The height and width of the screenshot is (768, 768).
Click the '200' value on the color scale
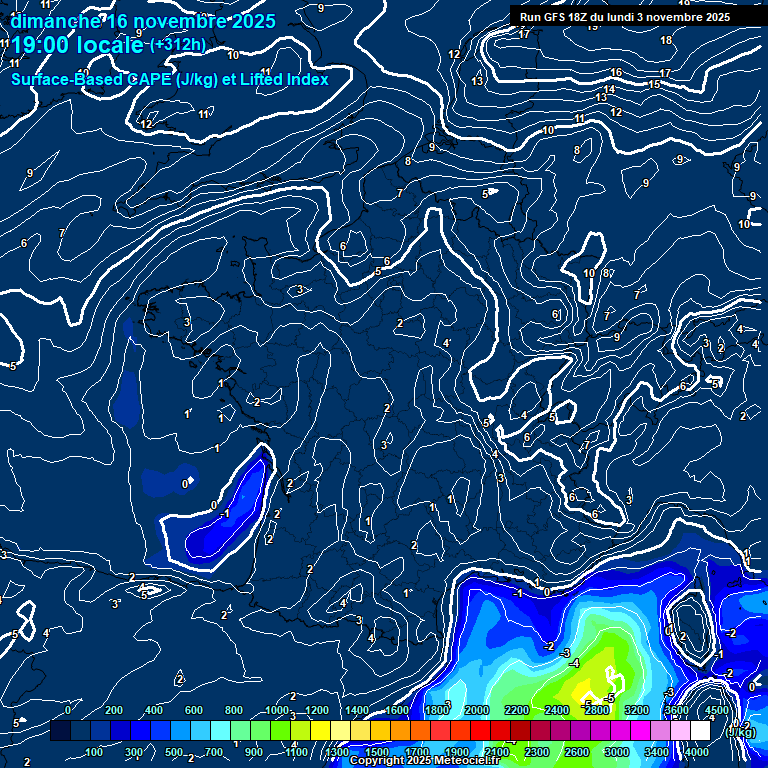[x=114, y=710]
